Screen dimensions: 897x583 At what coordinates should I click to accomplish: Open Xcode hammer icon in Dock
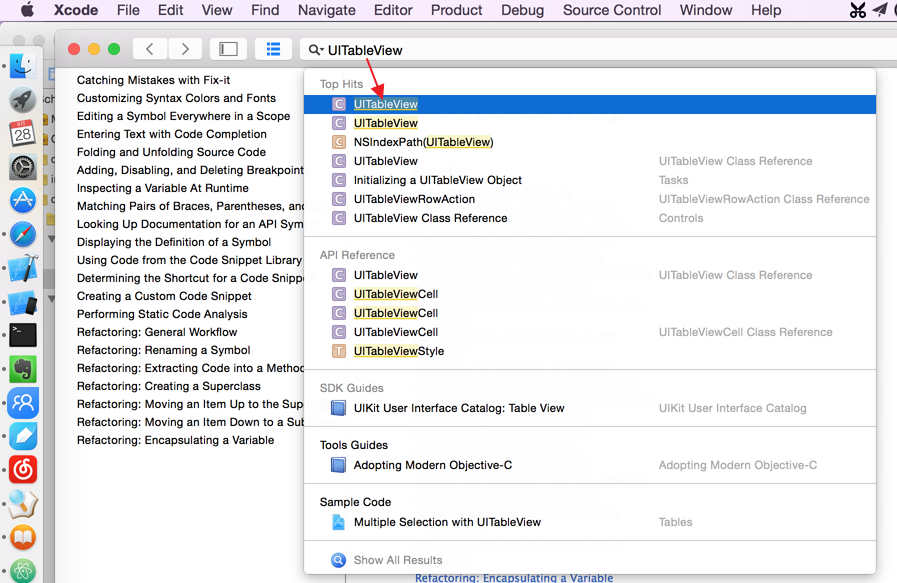[23, 268]
